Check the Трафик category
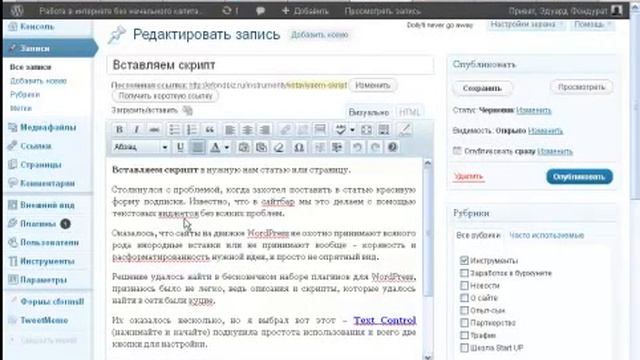The height and width of the screenshot is (360, 640). 464,335
